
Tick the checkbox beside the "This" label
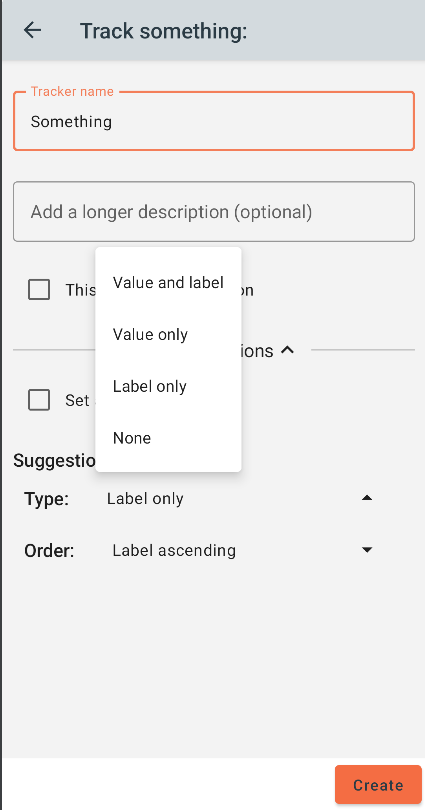pyautogui.click(x=39, y=289)
